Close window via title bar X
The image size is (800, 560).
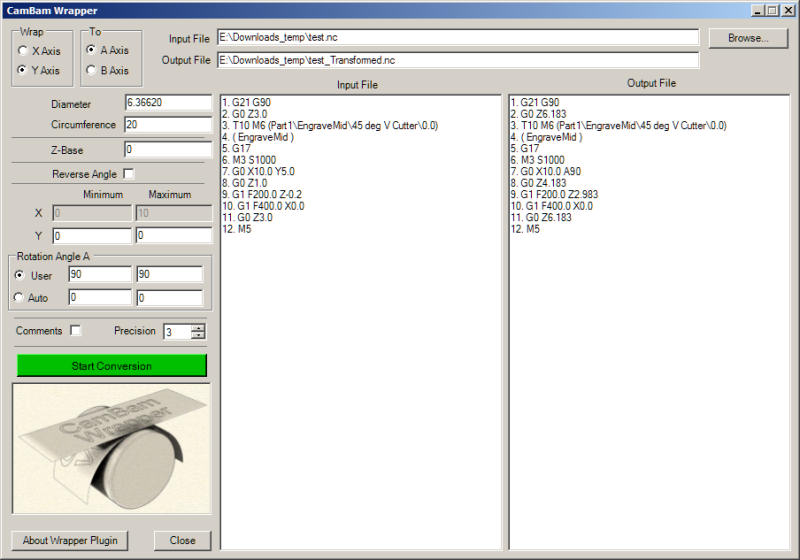click(x=789, y=10)
